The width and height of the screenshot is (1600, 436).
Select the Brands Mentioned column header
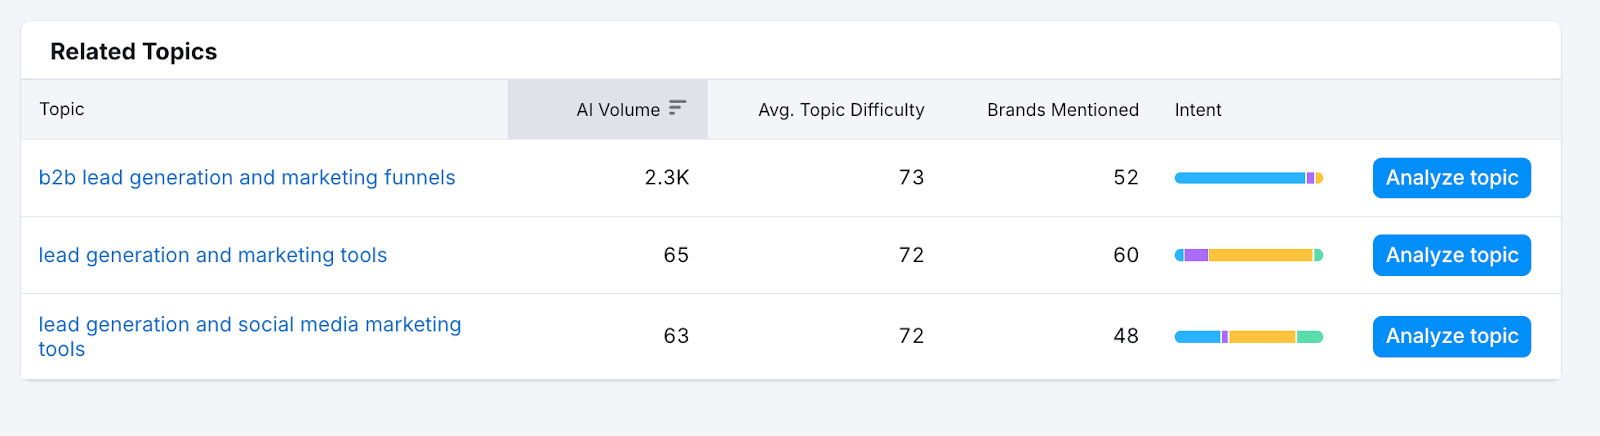coord(1062,110)
